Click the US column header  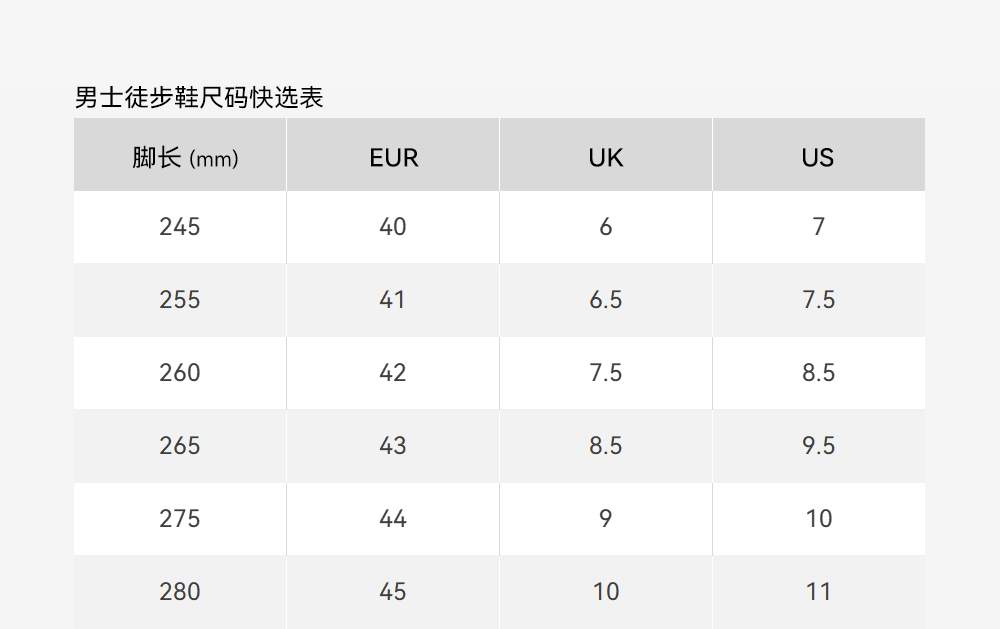click(x=818, y=157)
